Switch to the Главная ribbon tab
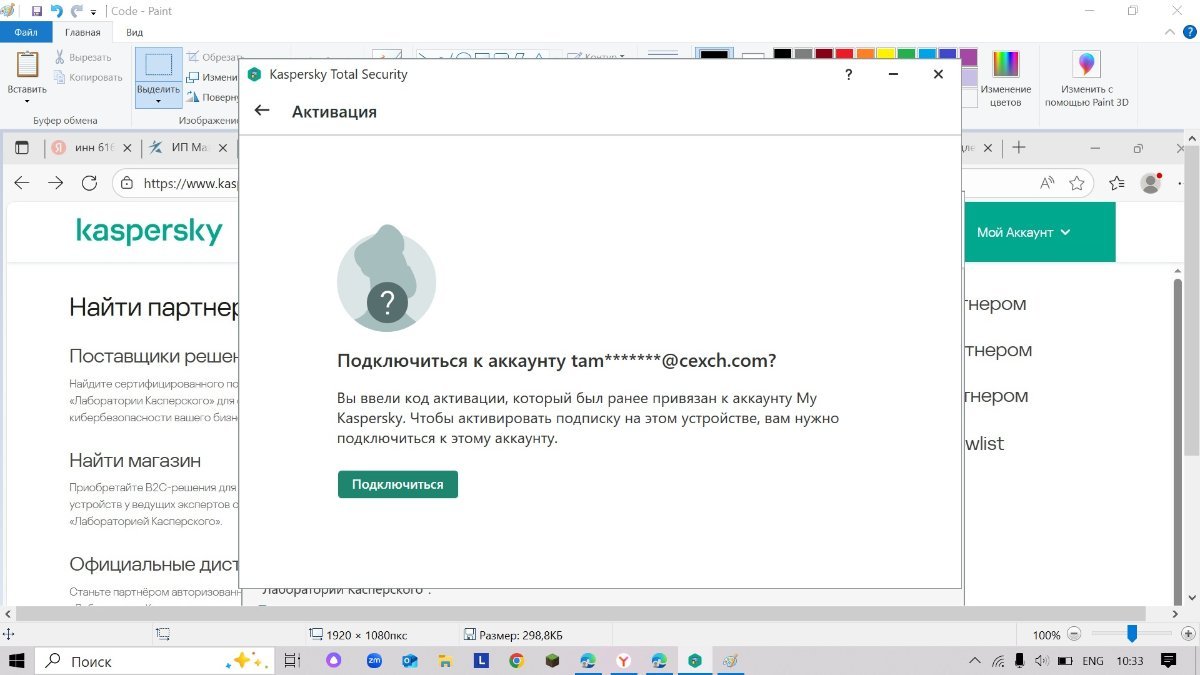 tap(83, 32)
